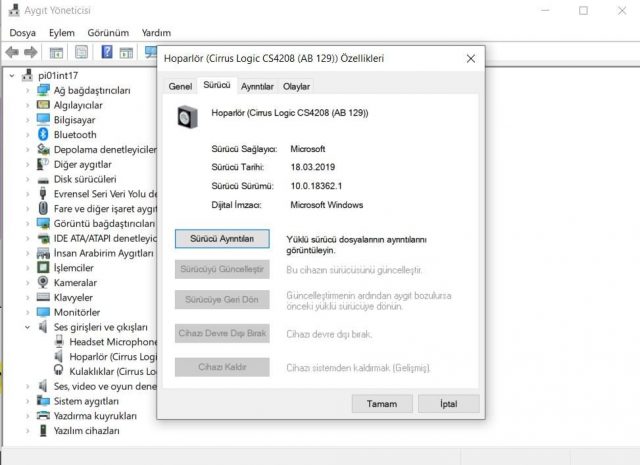Click the Fare ve diğer işaret mouse icon

click(x=43, y=209)
